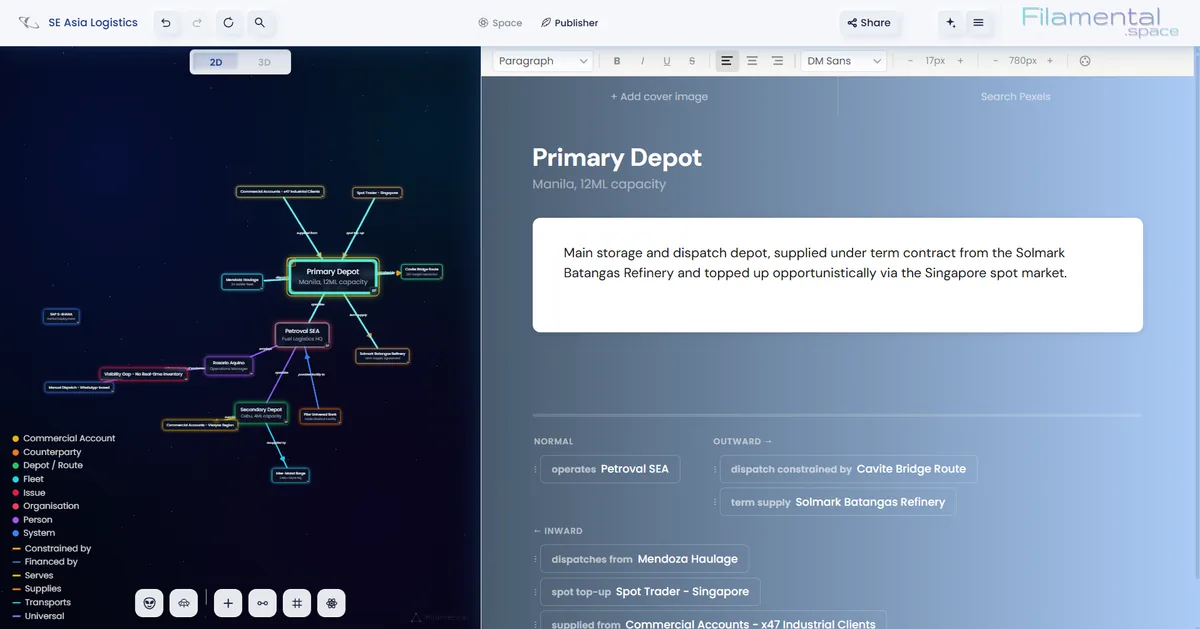Screen dimensions: 1200x629
Task: Apply strikethrough formatting
Action: pyautogui.click(x=692, y=61)
